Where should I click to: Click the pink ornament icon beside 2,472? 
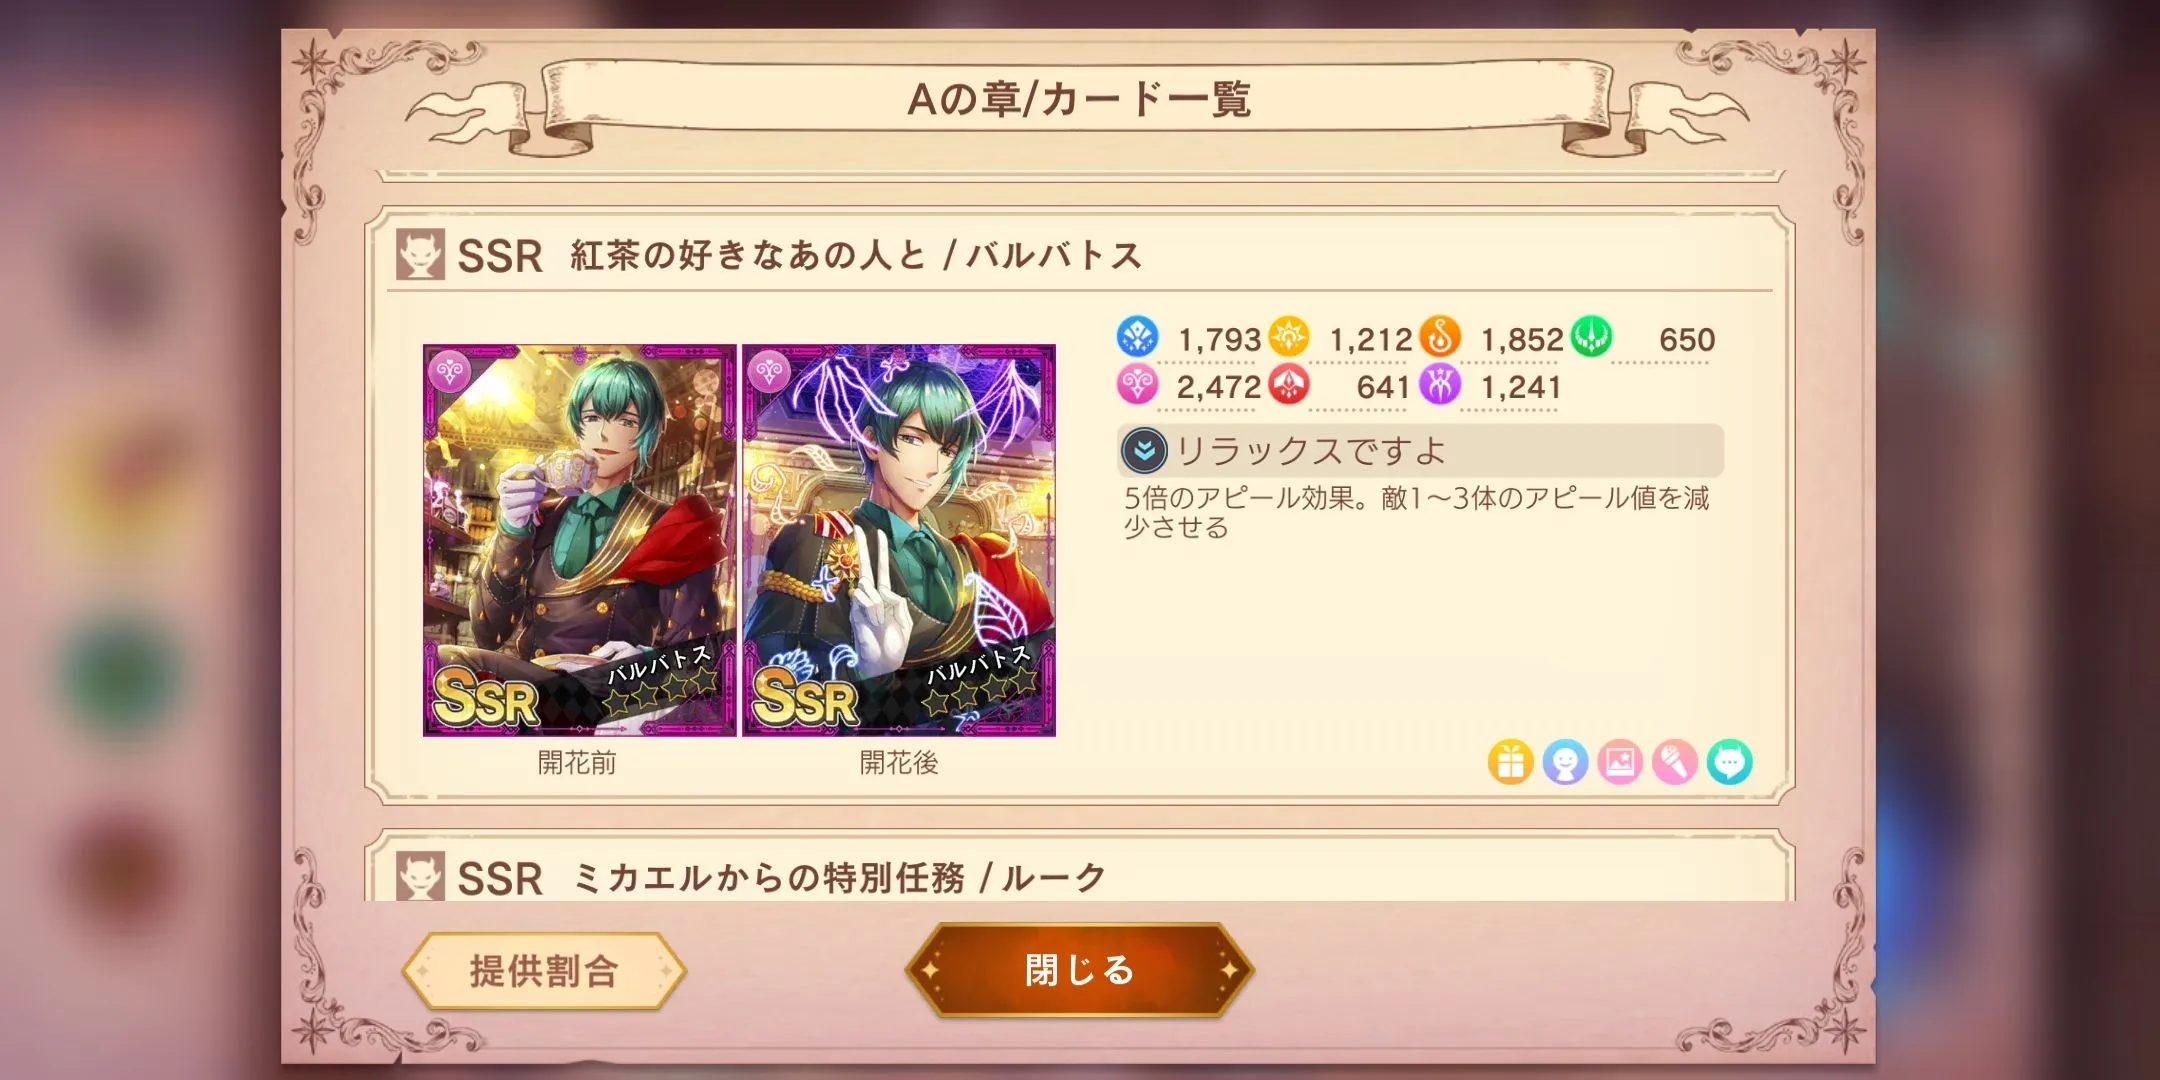(x=1137, y=385)
